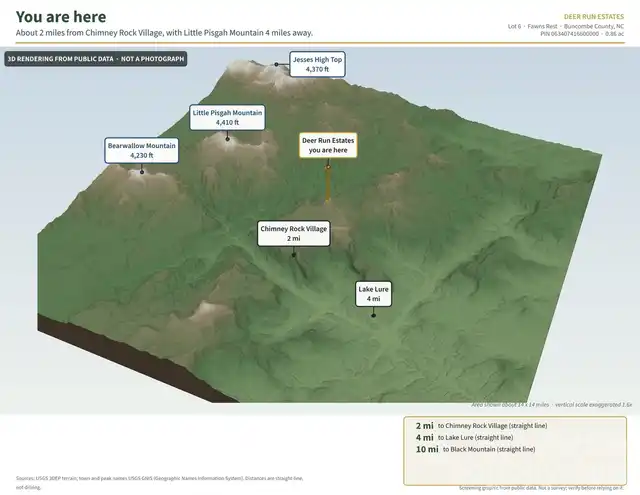The width and height of the screenshot is (640, 495).
Task: Click the Deer Run Estates you-are-here label
Action: (328, 145)
